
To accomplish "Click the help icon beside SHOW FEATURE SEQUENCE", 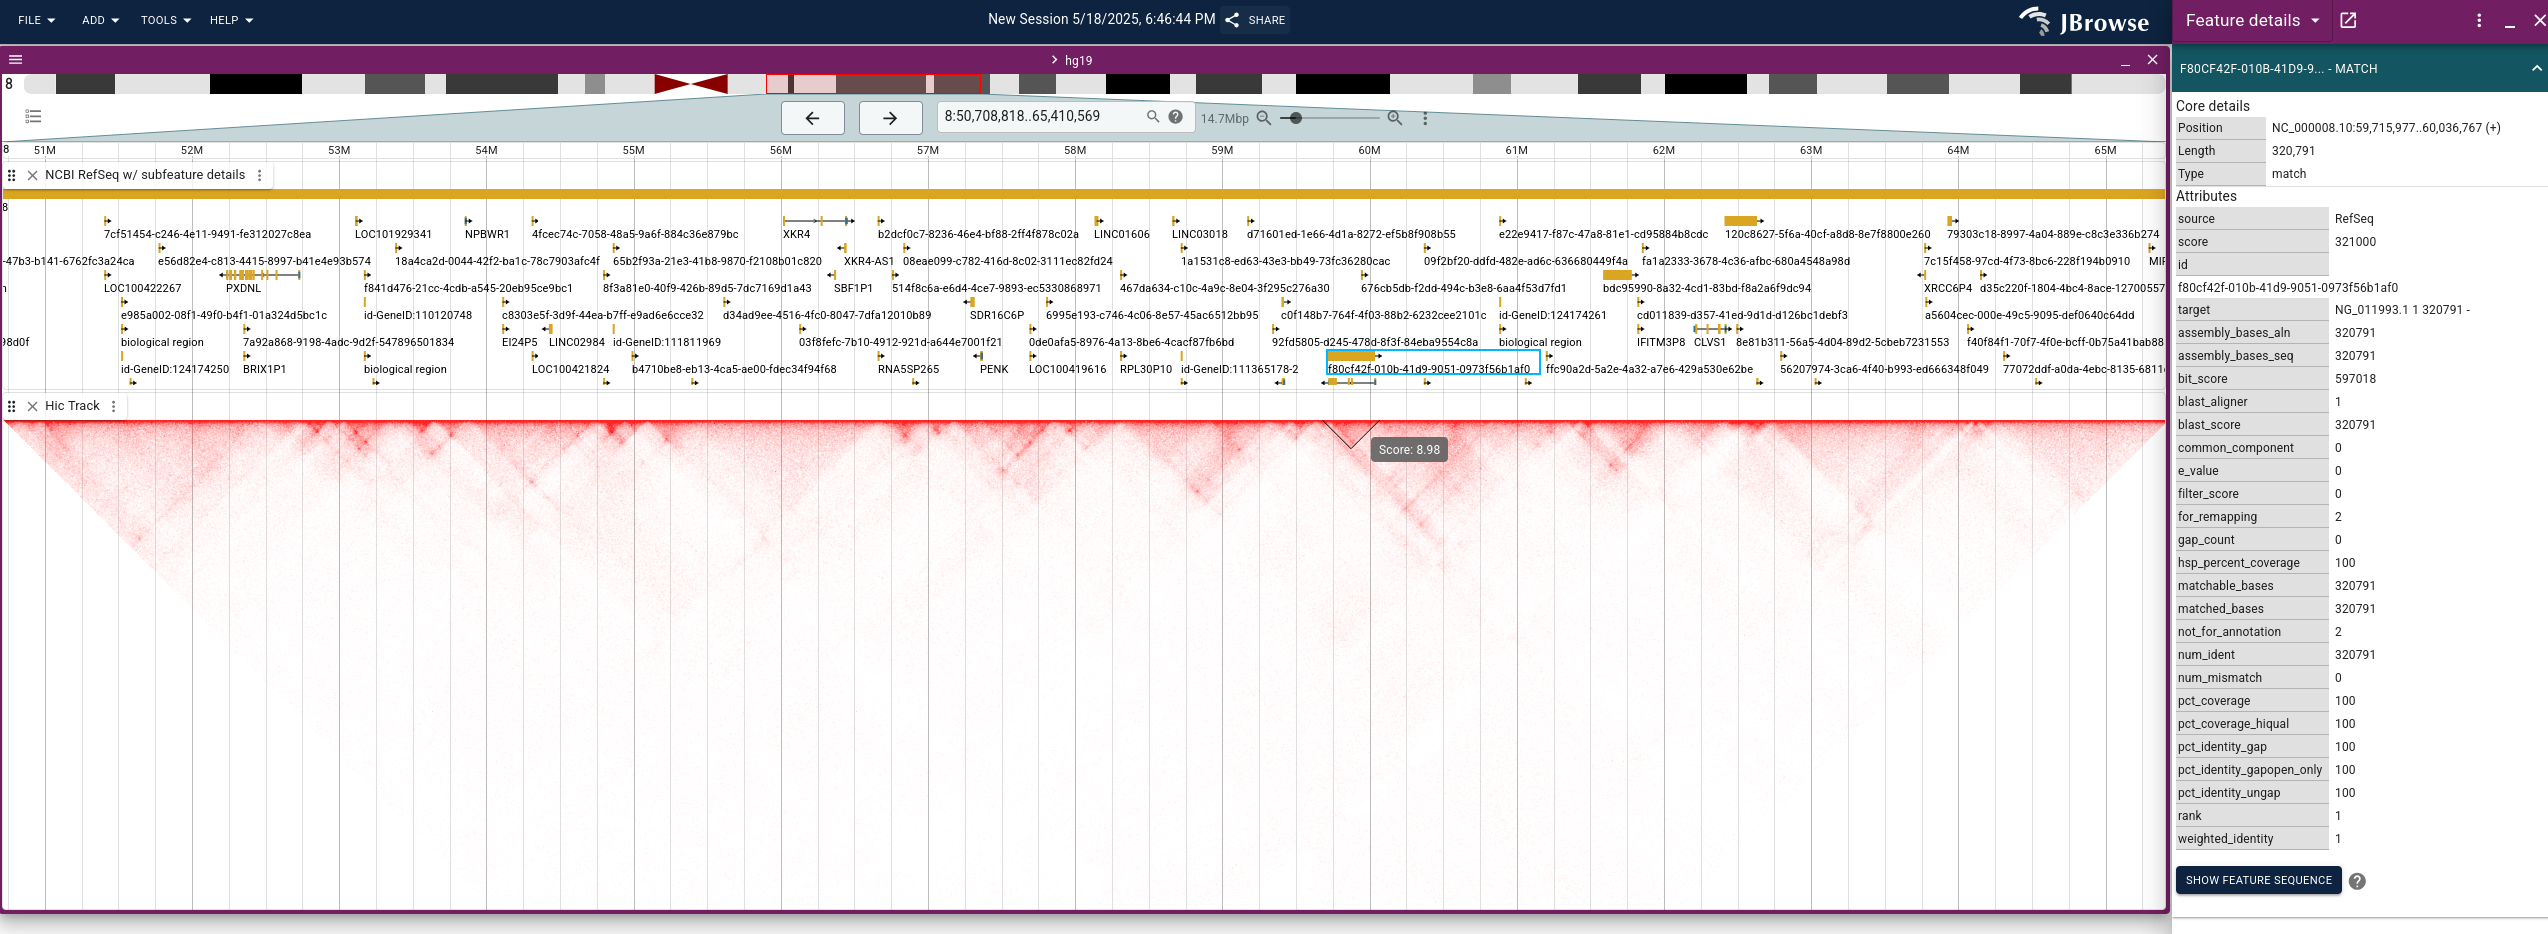I will pyautogui.click(x=2357, y=881).
